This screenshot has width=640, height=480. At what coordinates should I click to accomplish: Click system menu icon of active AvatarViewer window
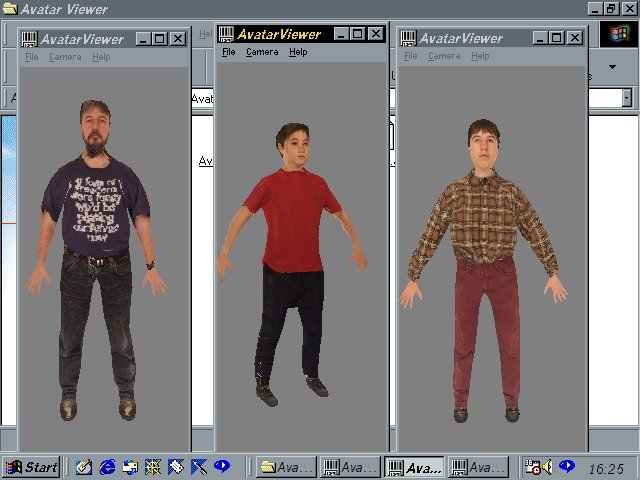[227, 34]
